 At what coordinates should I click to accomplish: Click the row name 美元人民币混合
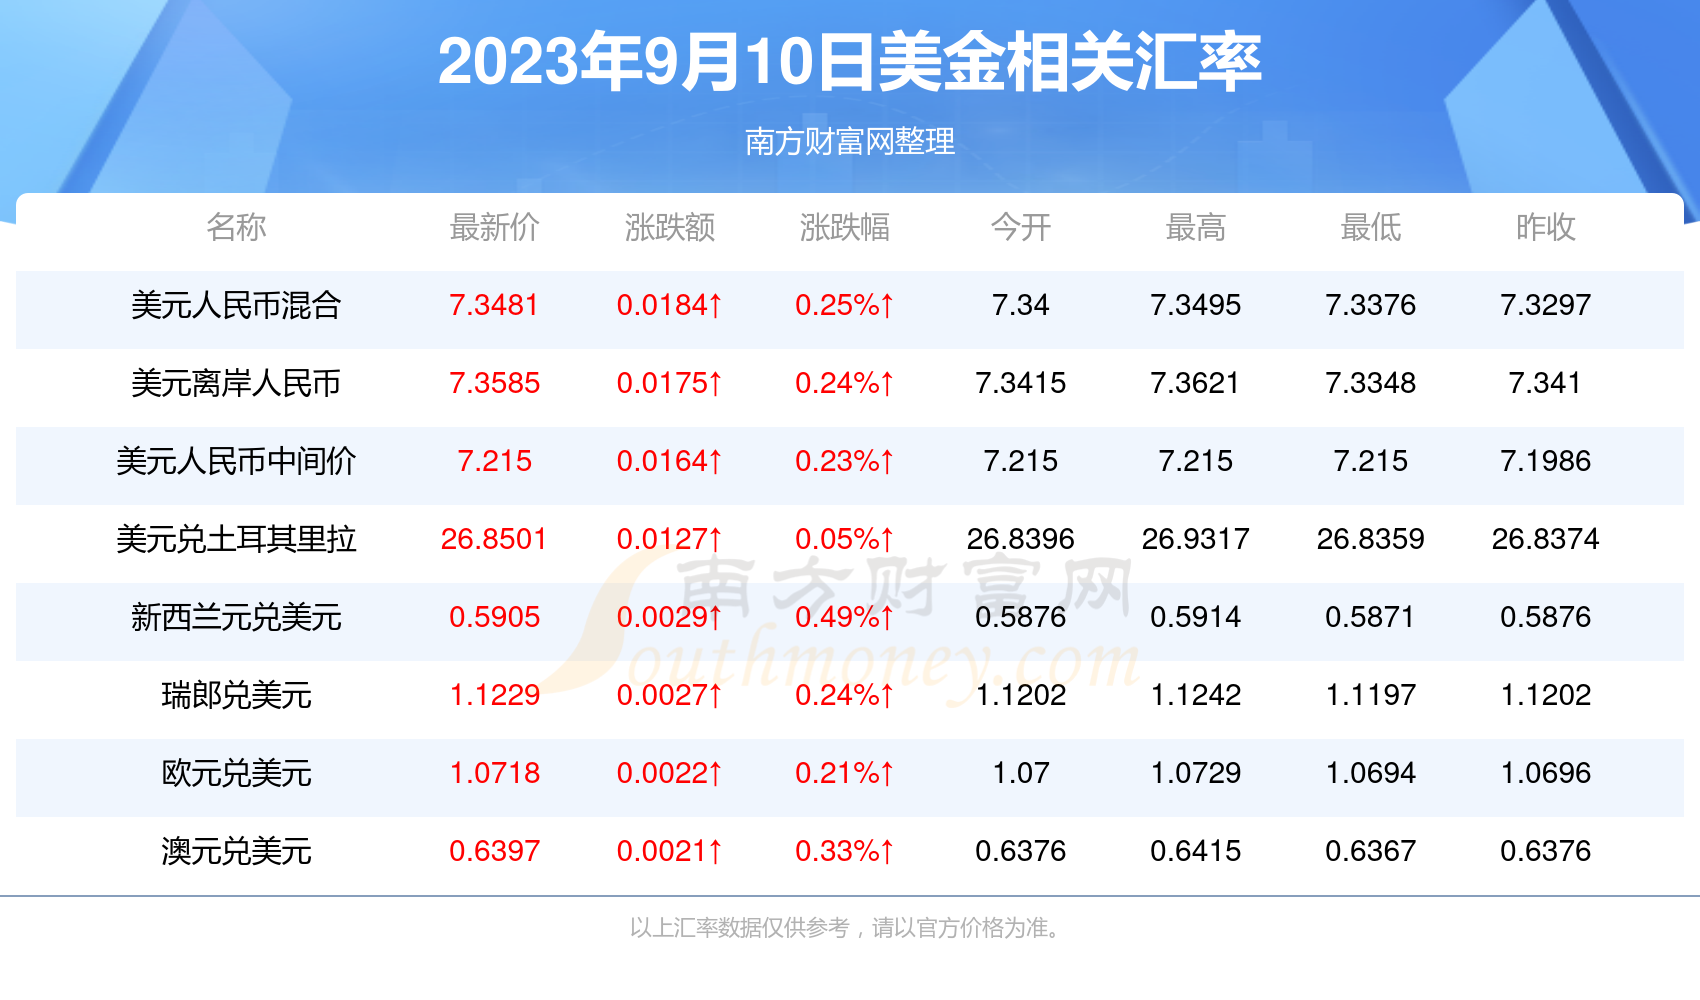[236, 305]
